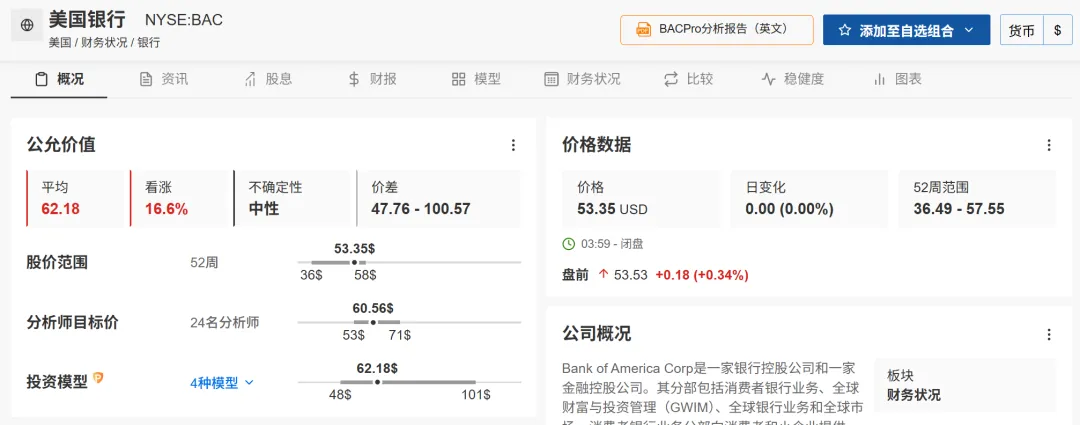
Task: Click the 不确定性 中性 card
Action: (292, 198)
